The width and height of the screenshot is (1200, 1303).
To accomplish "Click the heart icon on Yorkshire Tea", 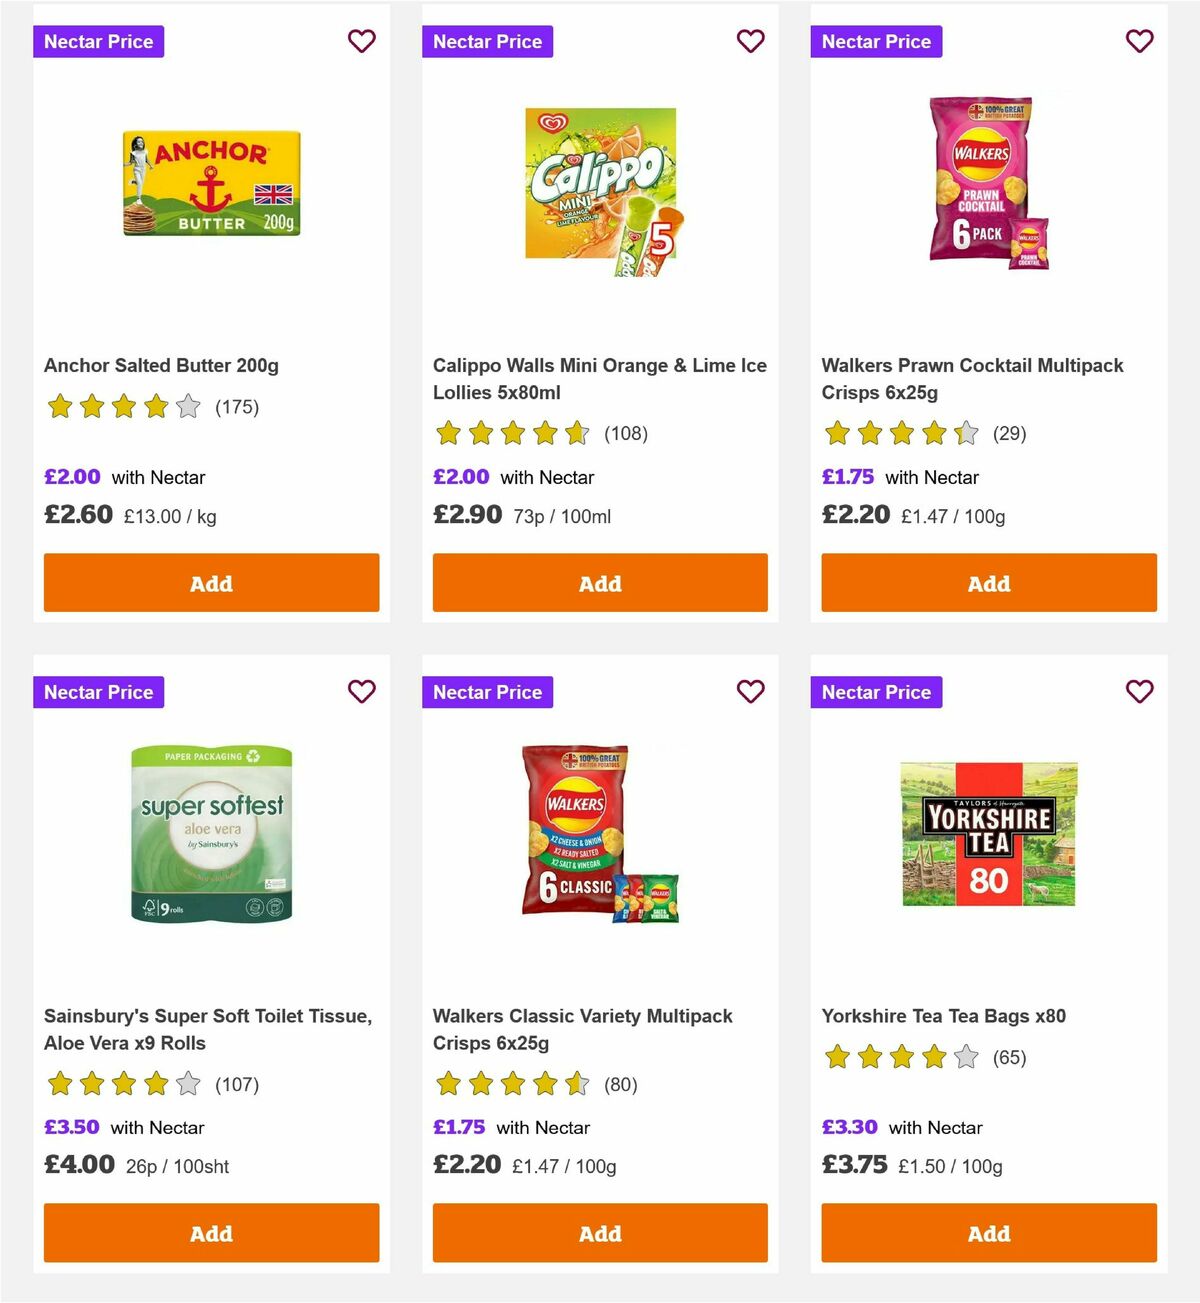I will (x=1139, y=691).
